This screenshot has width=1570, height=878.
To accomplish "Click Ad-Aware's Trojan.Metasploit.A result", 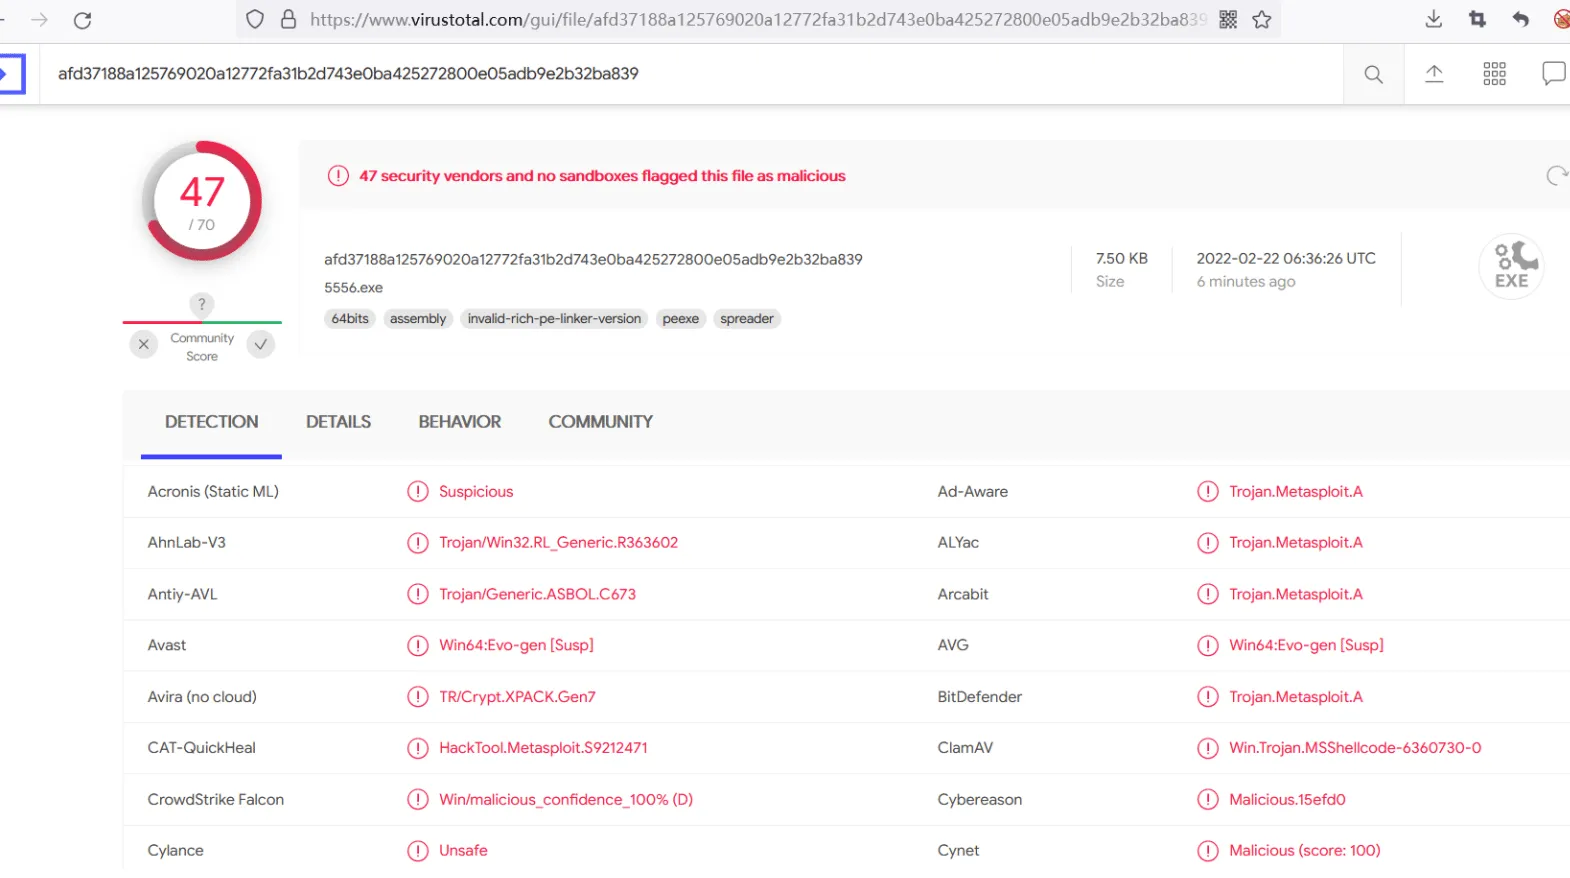I will (x=1296, y=492).
